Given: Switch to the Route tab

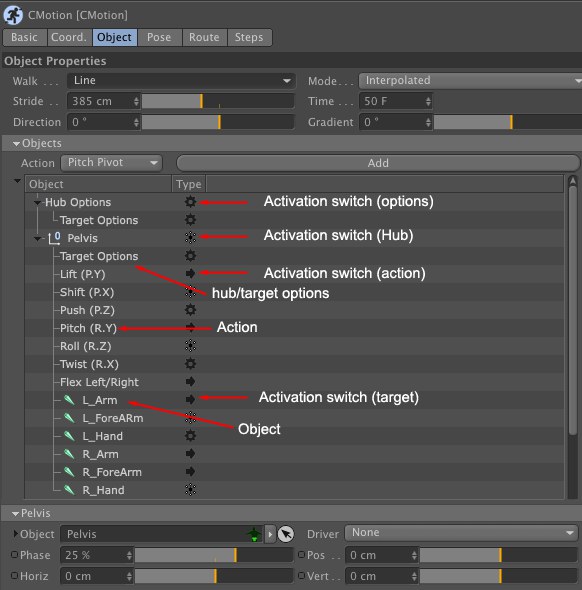Looking at the screenshot, I should (204, 37).
